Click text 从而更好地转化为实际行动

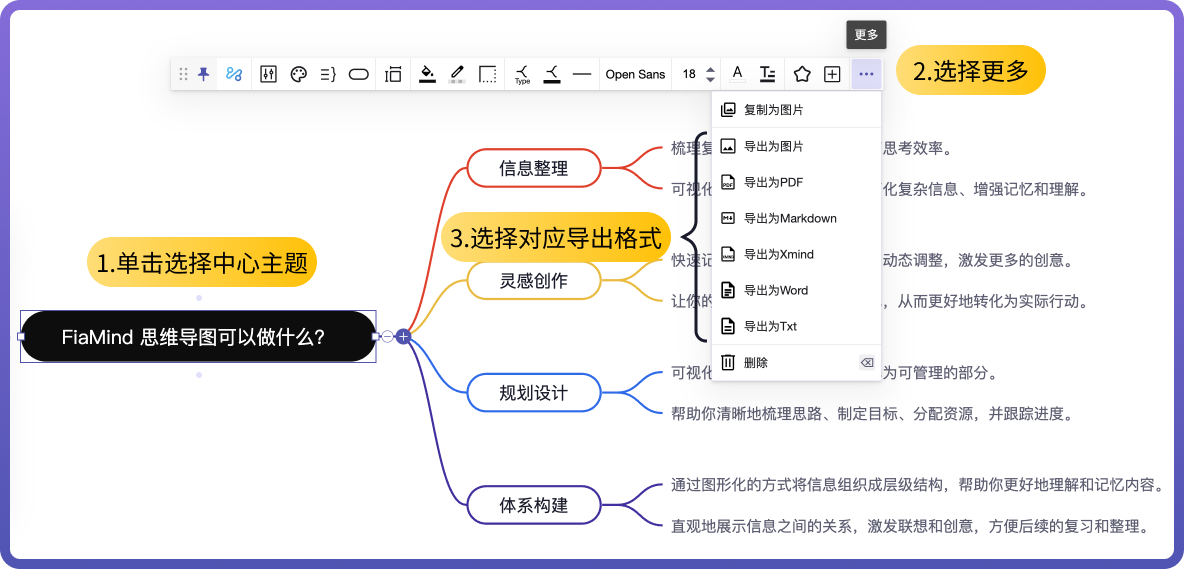992,302
